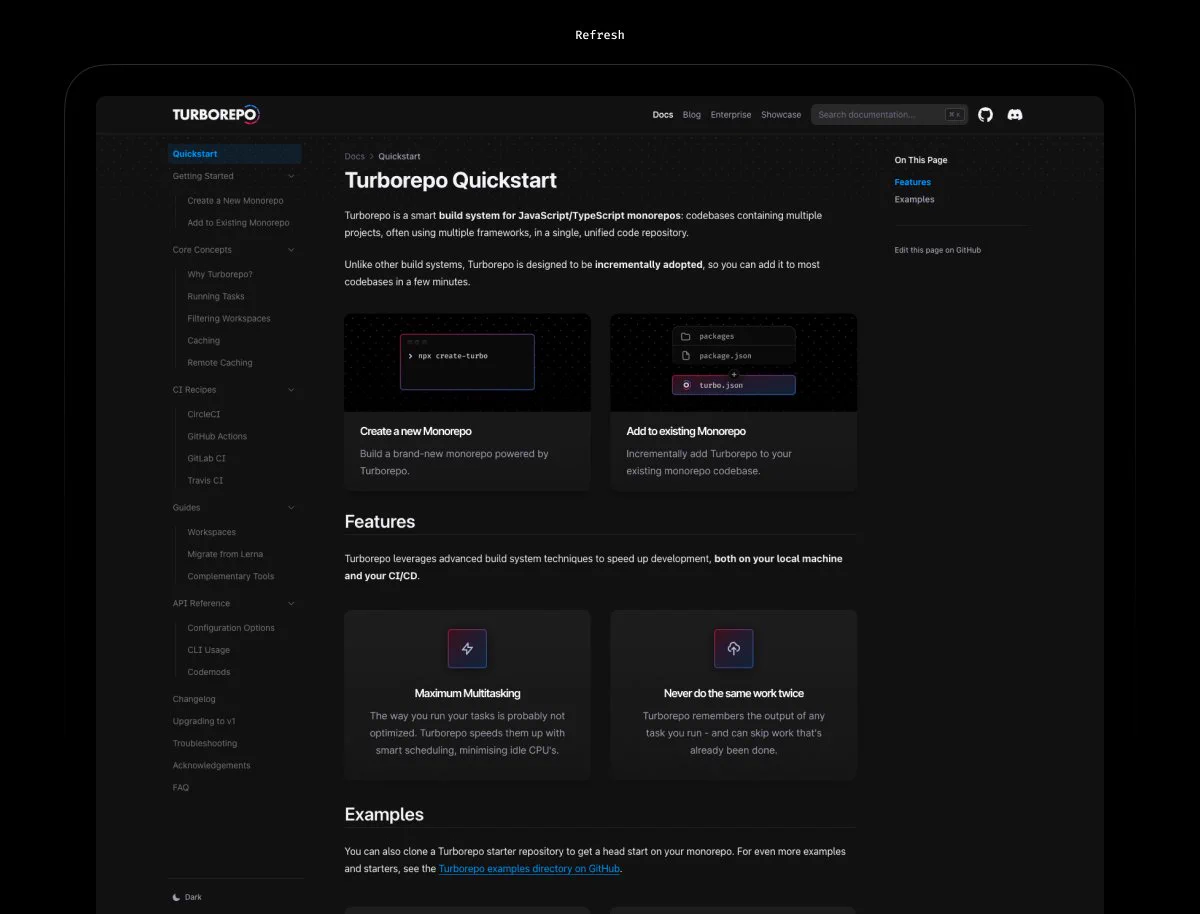Open the GitLab CI recipe
The width and height of the screenshot is (1200, 914).
[206, 459]
